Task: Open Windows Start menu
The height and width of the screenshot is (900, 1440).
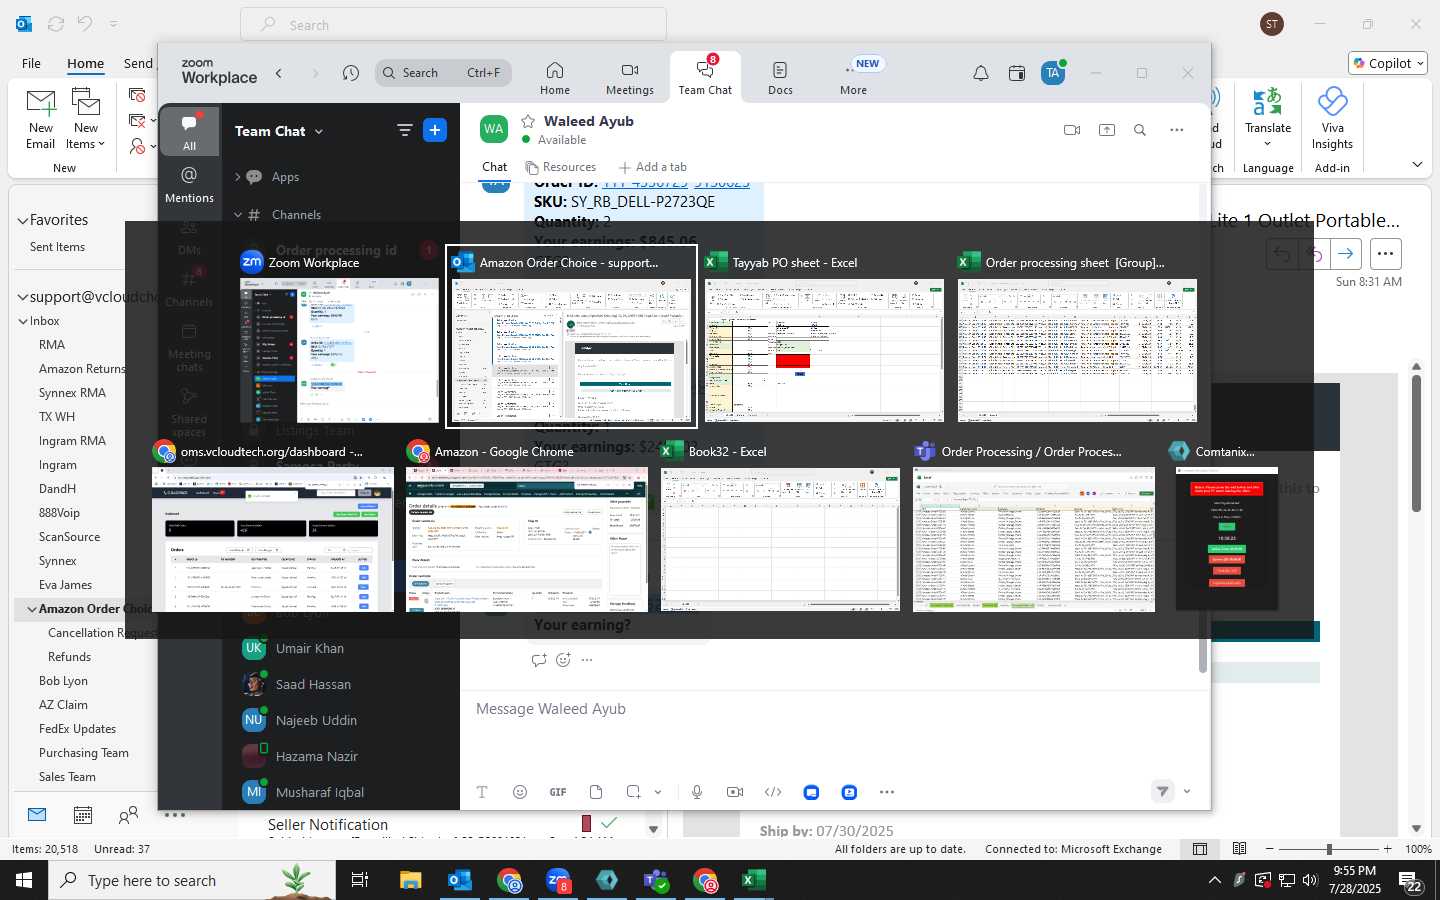Action: [24, 880]
